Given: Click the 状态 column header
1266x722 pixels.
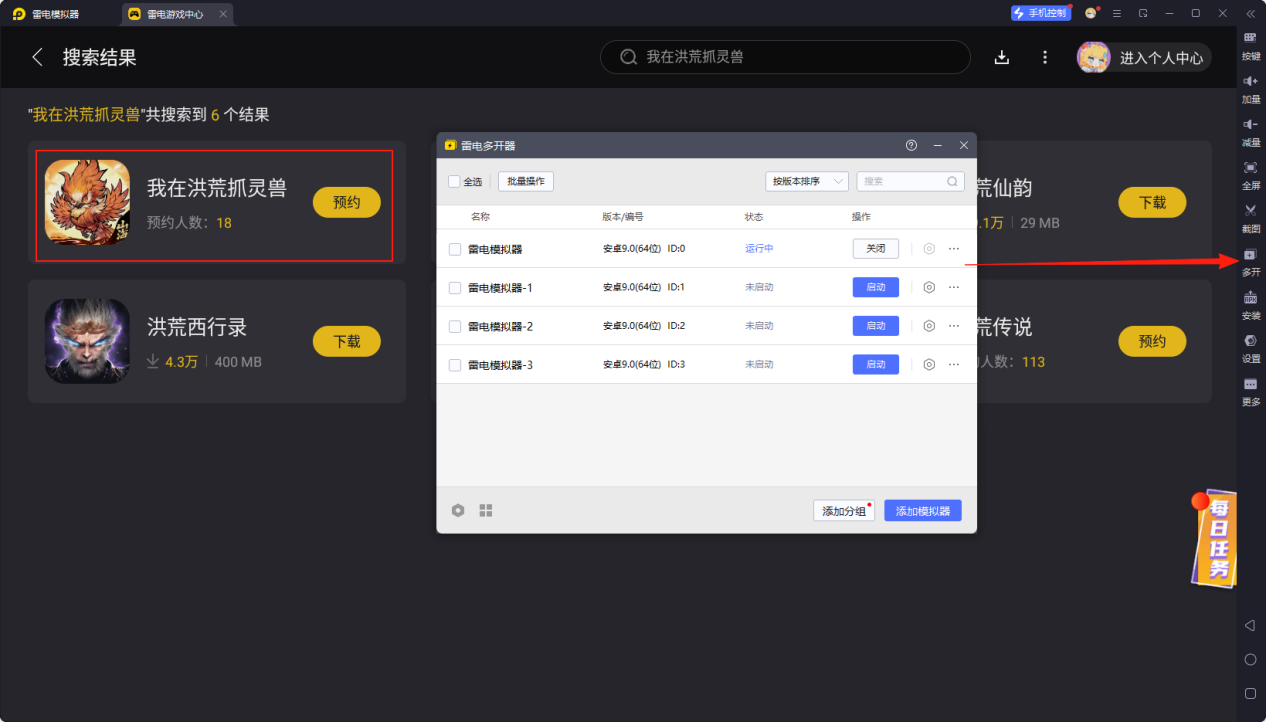Looking at the screenshot, I should tap(754, 217).
